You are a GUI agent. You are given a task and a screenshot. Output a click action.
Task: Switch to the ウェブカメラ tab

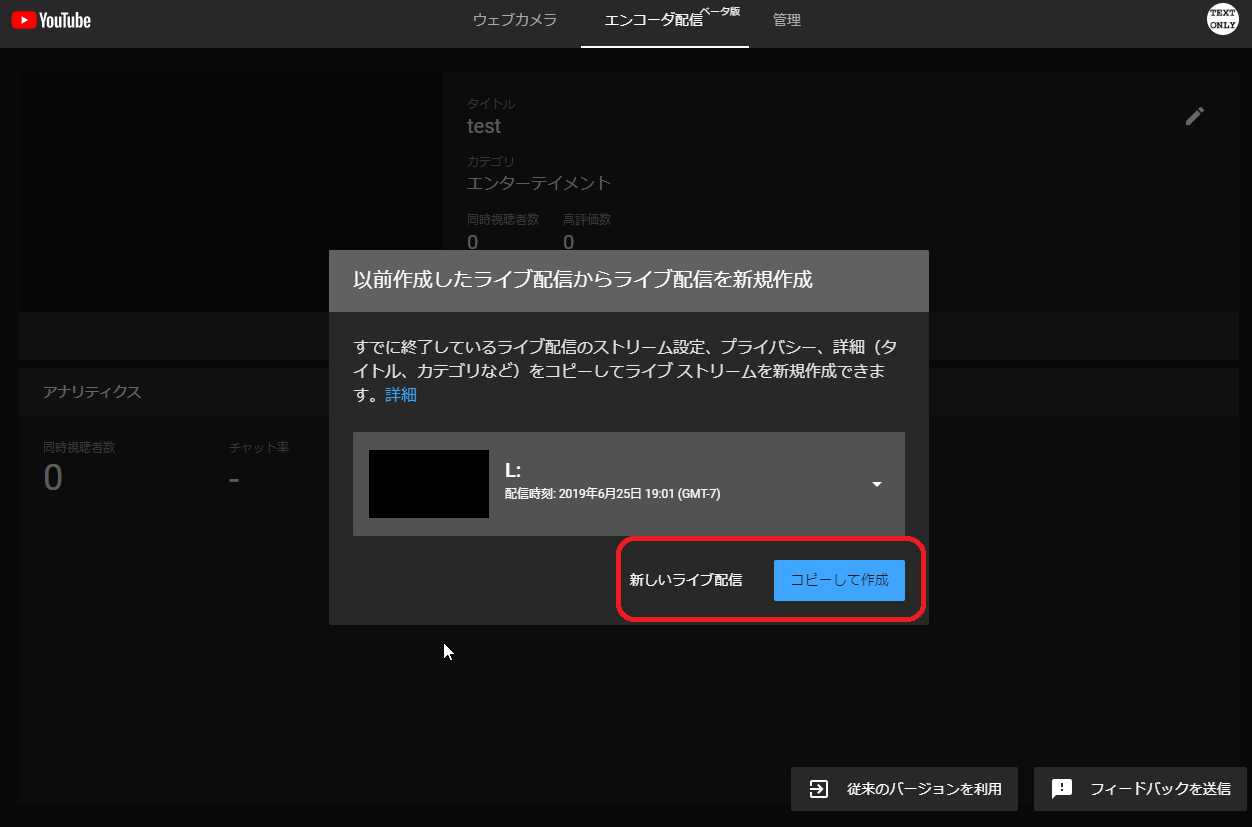coord(514,20)
